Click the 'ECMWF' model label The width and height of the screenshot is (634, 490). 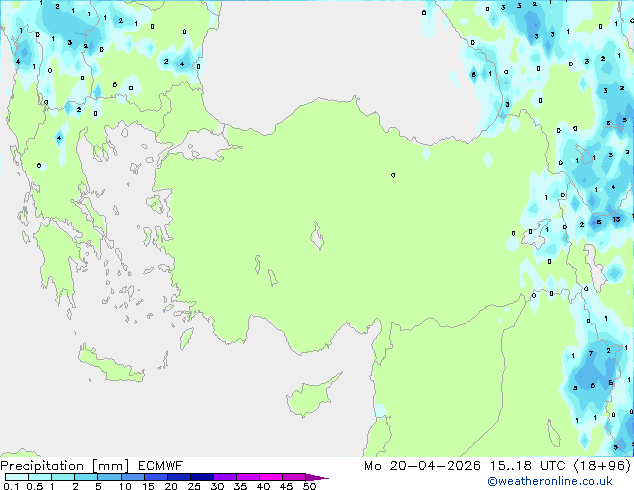(x=161, y=466)
